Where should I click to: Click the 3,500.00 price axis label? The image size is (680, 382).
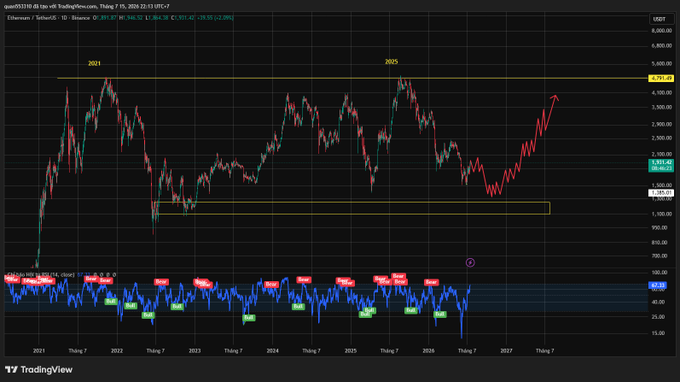661,107
